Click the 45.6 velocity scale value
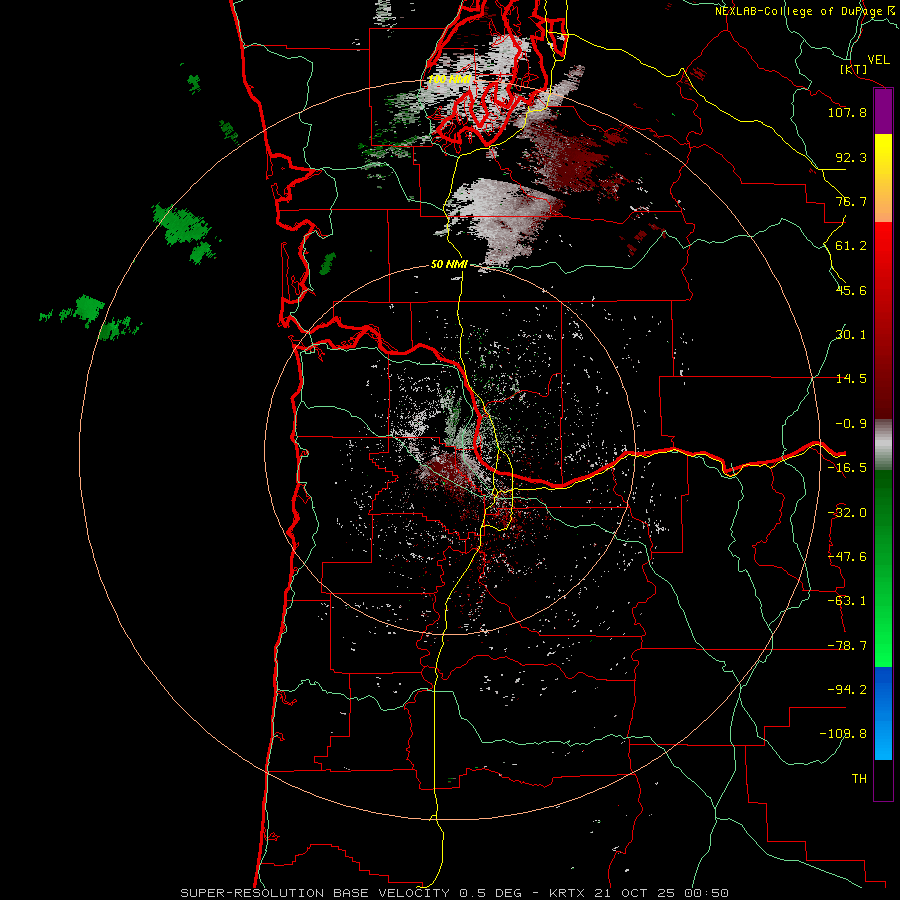The height and width of the screenshot is (900, 900). 851,290
